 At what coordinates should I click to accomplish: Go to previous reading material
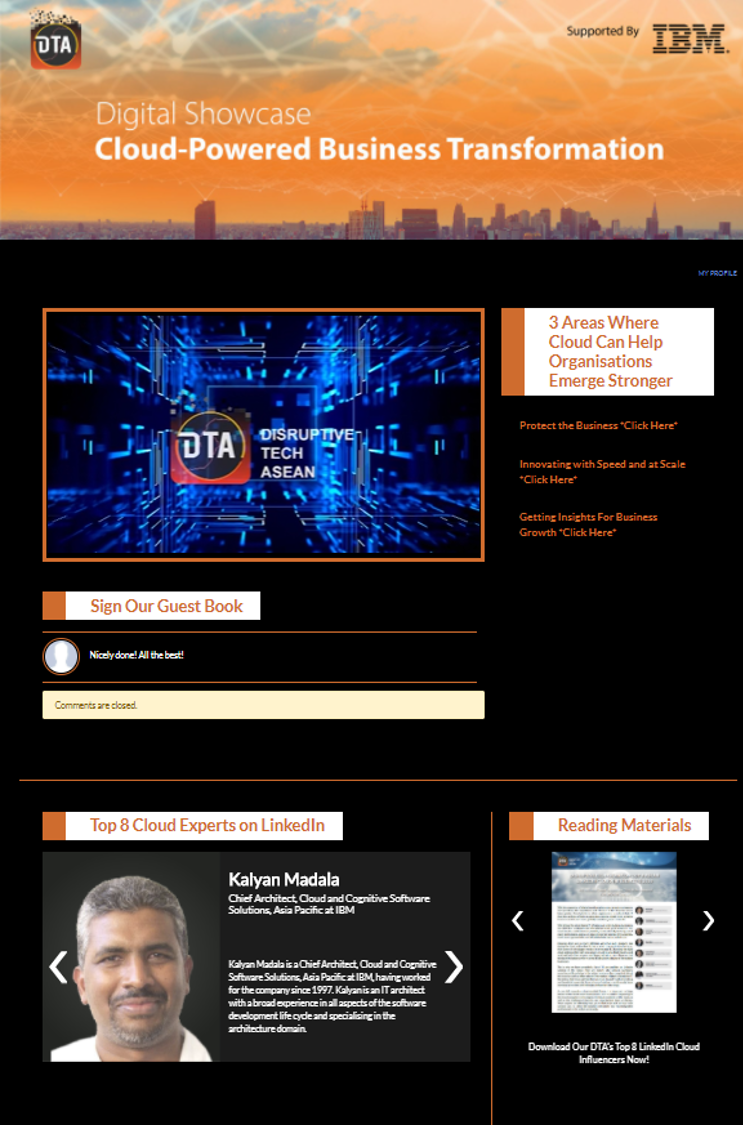click(518, 921)
